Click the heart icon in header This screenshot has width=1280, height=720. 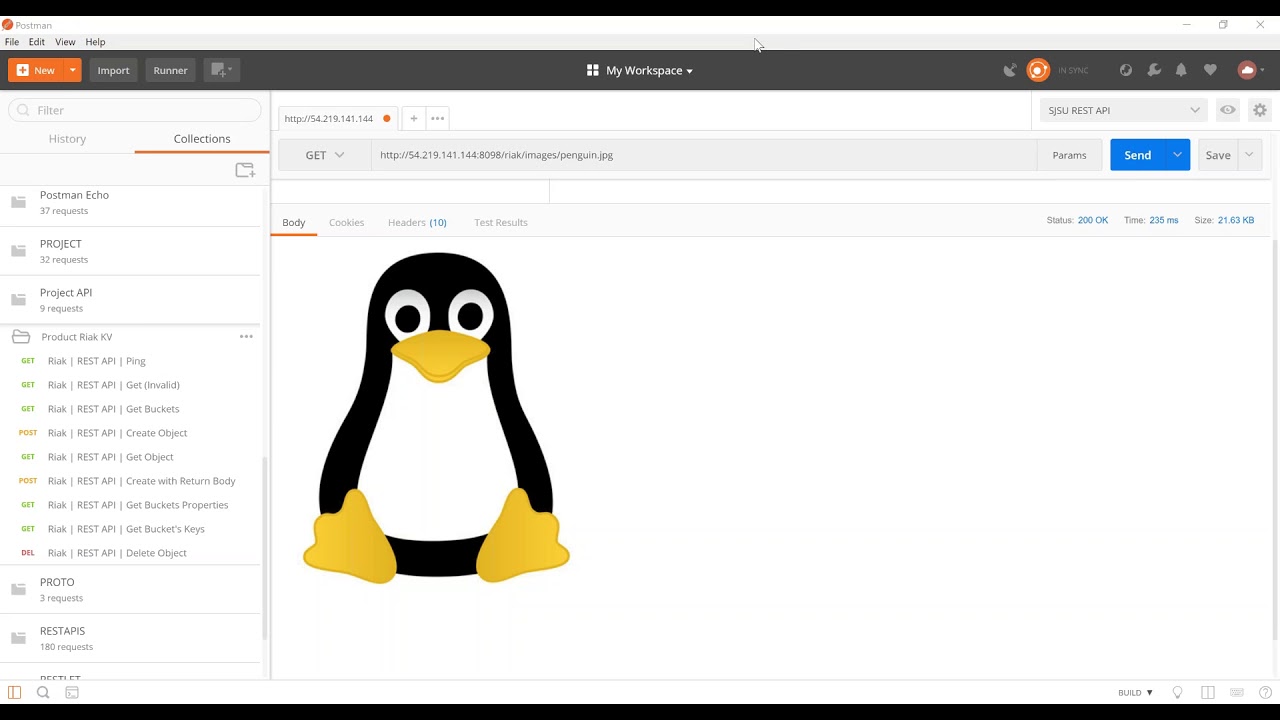[1210, 70]
